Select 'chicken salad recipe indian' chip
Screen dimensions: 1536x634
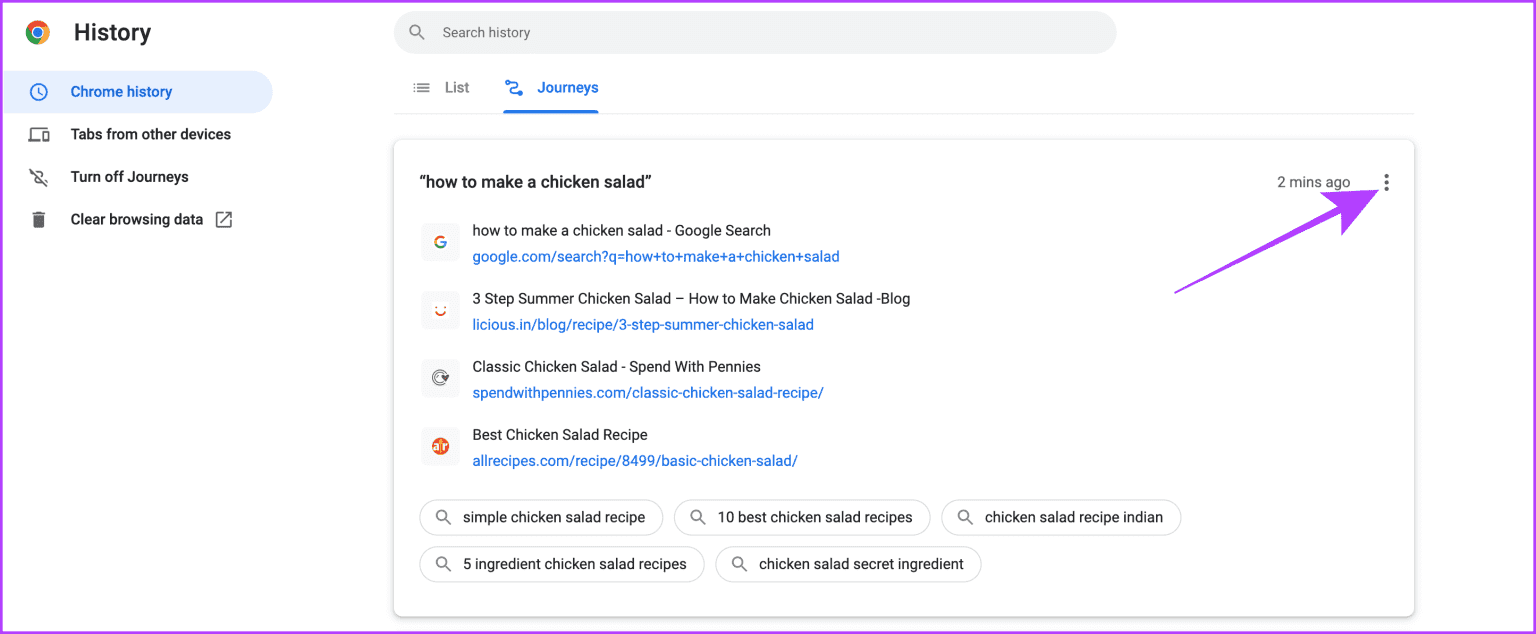pos(1061,518)
